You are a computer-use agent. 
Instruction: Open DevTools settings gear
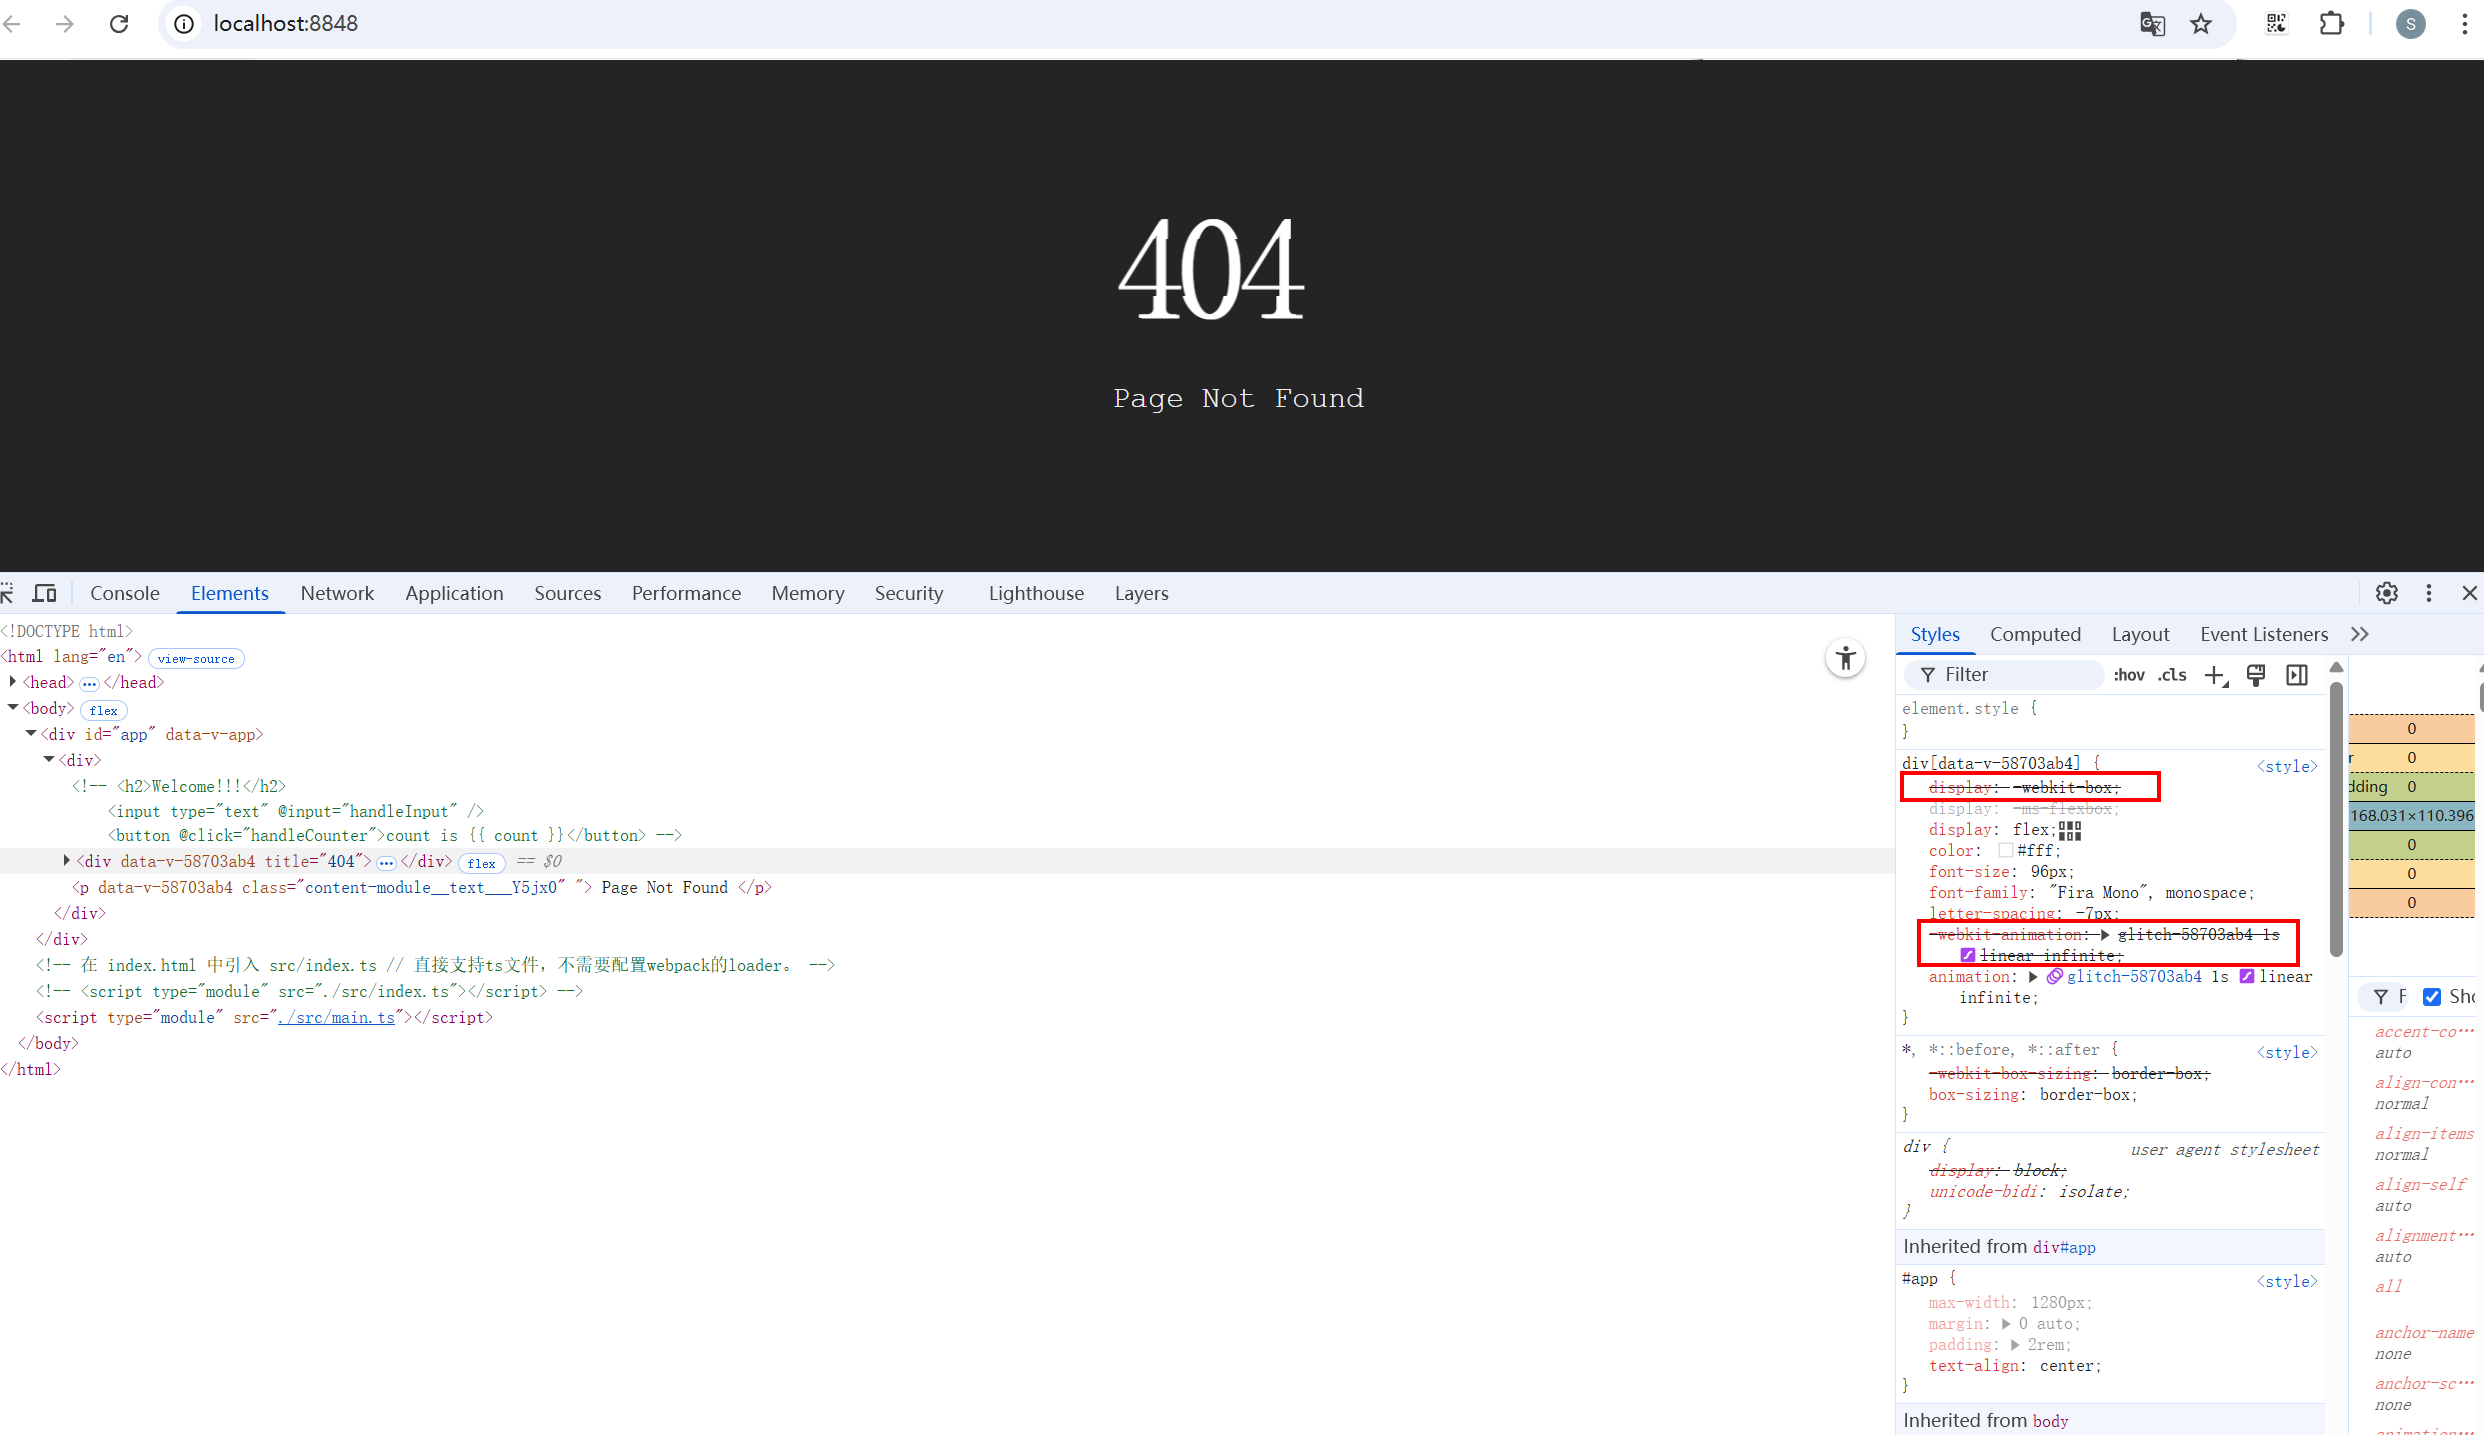point(2386,593)
